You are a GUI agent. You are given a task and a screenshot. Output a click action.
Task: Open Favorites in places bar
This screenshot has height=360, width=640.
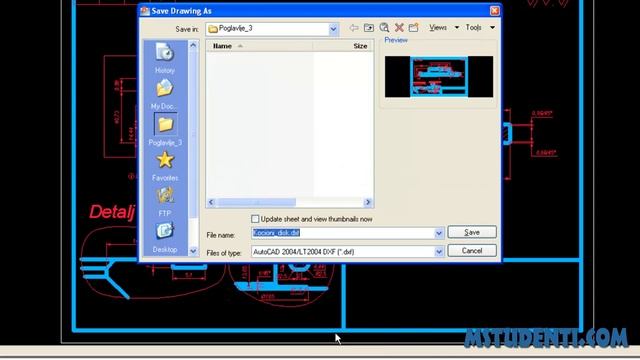pos(165,166)
